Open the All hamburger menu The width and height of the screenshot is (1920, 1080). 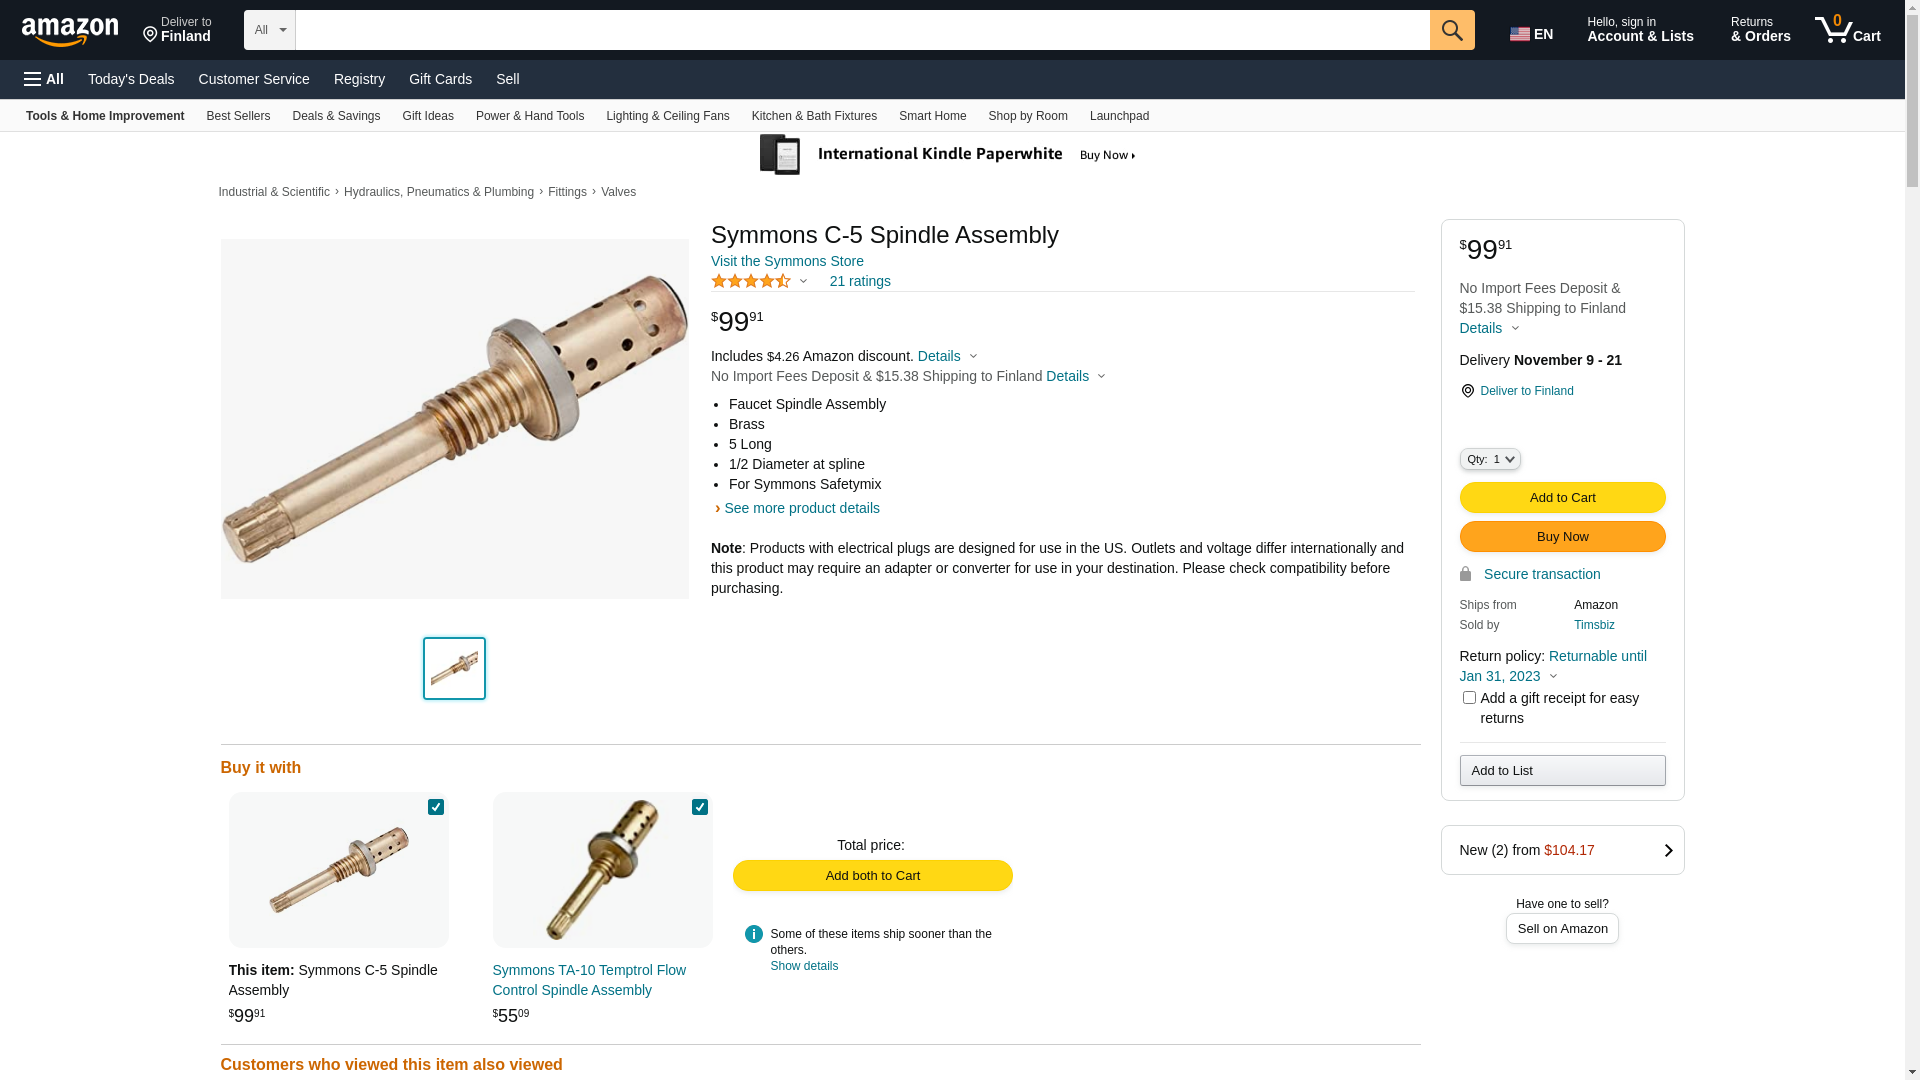(44, 79)
